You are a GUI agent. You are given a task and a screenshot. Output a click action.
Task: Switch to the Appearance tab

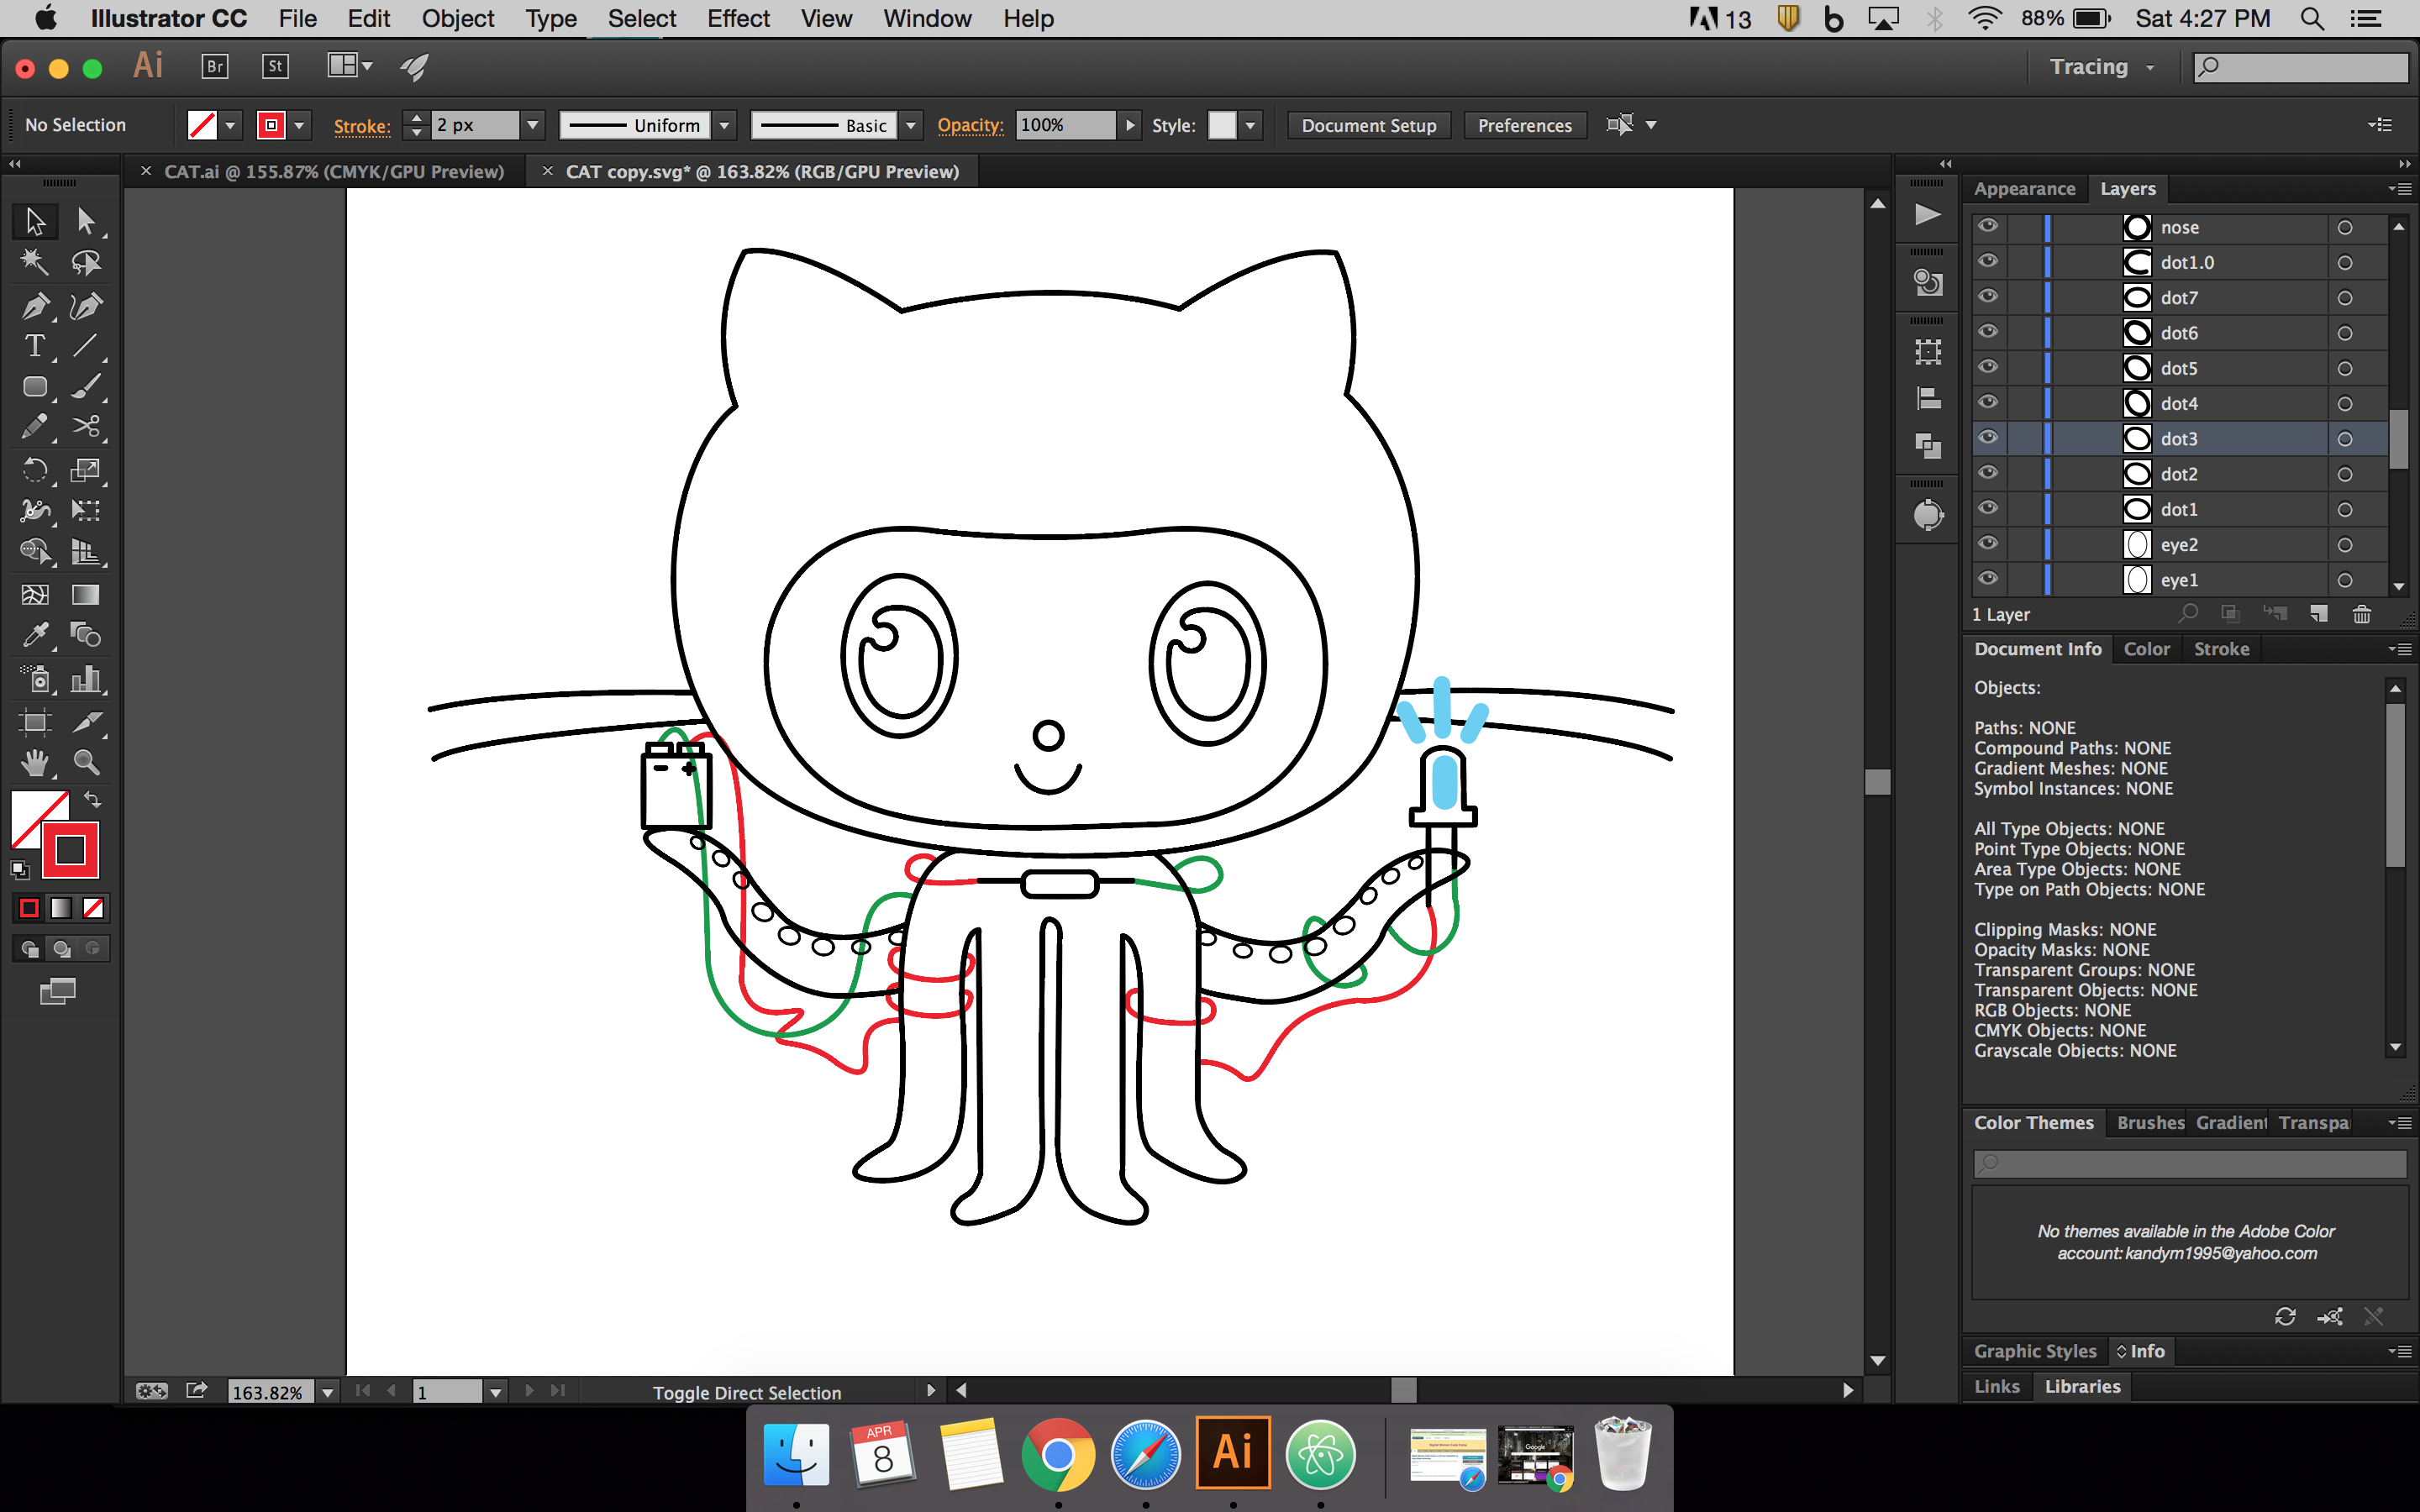pos(2024,189)
